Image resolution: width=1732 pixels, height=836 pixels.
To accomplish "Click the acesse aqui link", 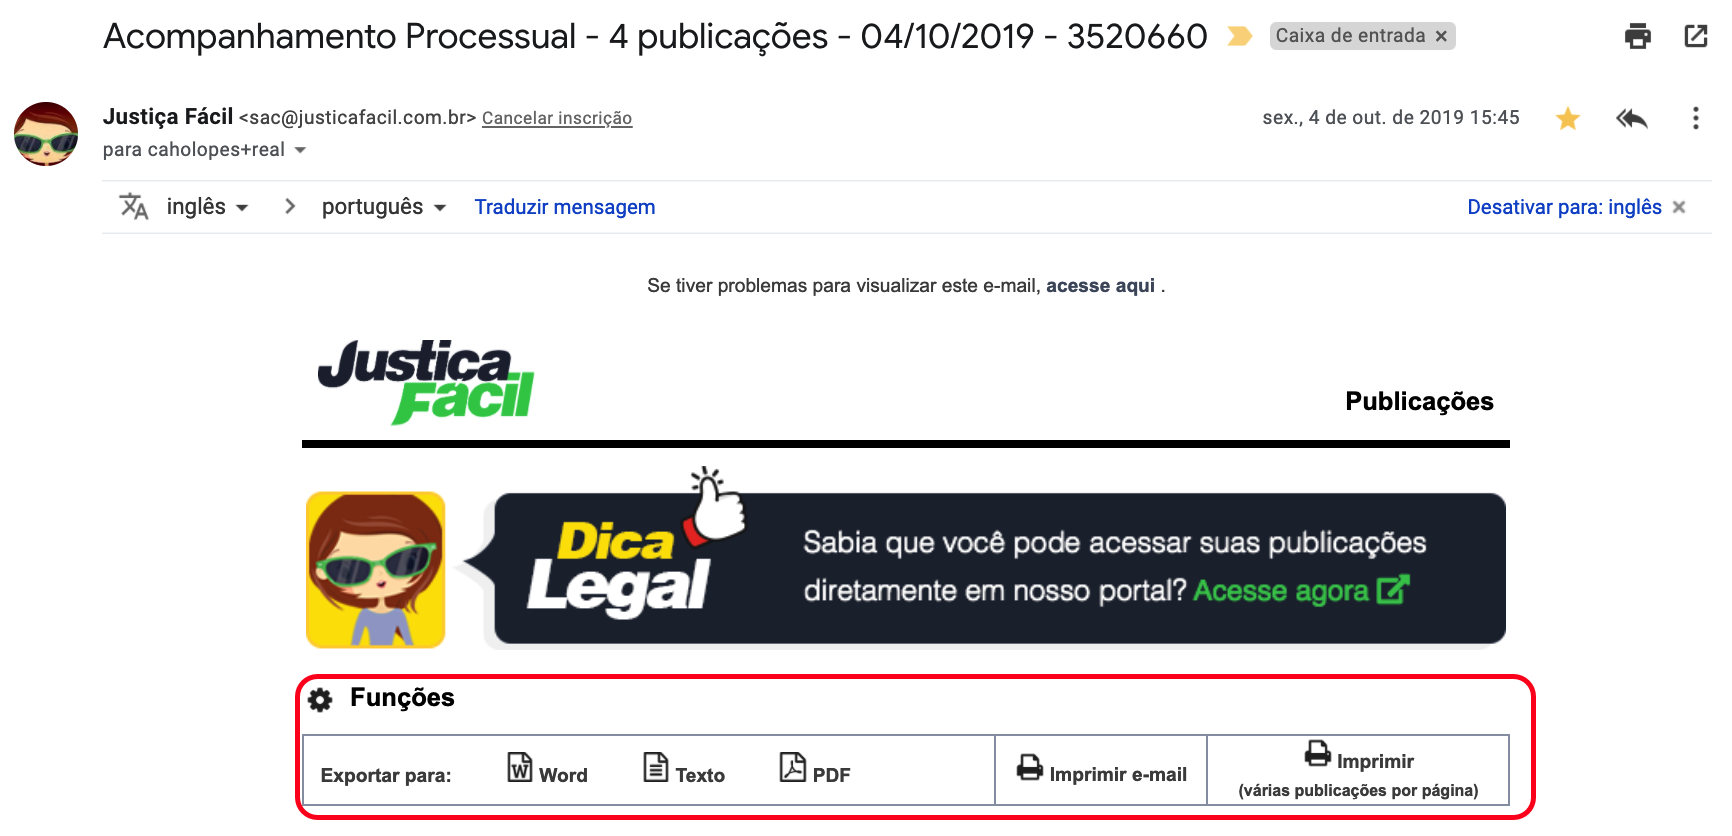I will pyautogui.click(x=1100, y=286).
